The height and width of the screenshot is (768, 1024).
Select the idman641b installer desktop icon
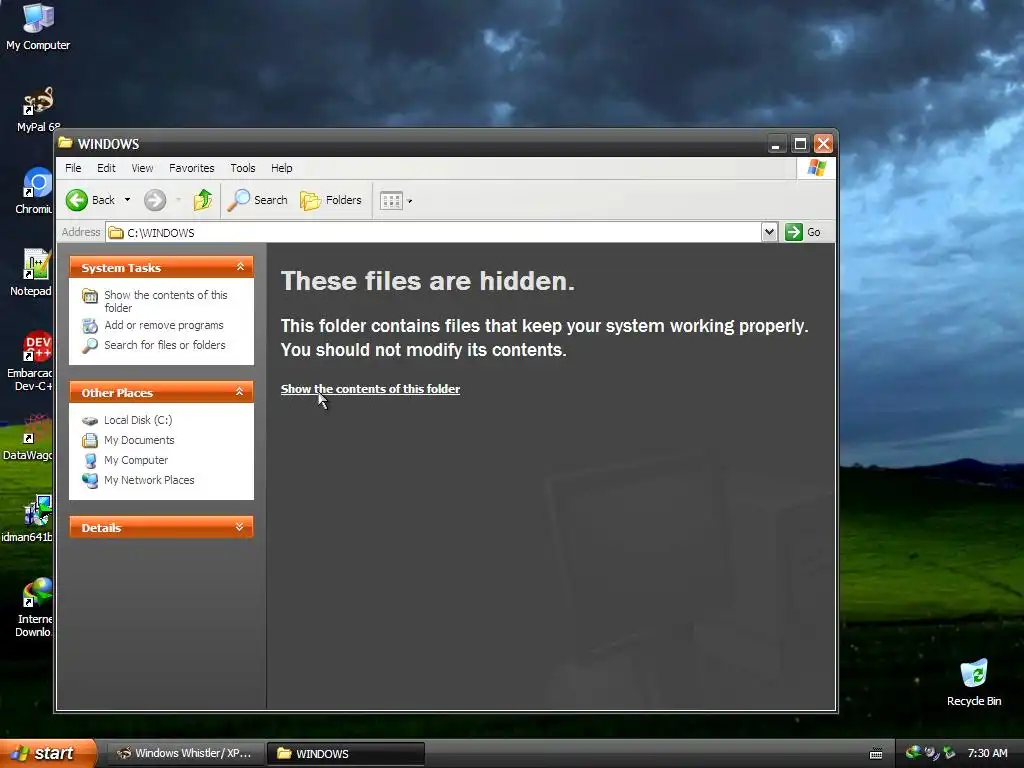(27, 519)
